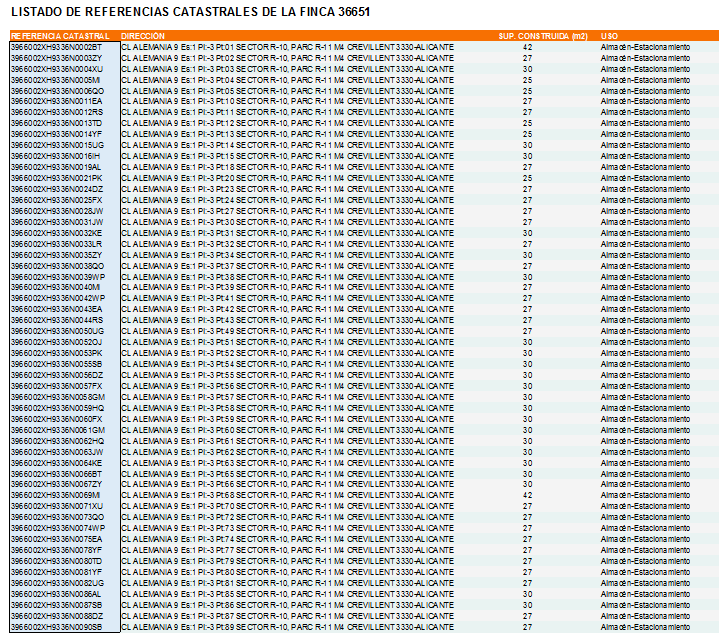Select the DIRECCIÓN column header
This screenshot has height=641, width=723.
click(142, 35)
